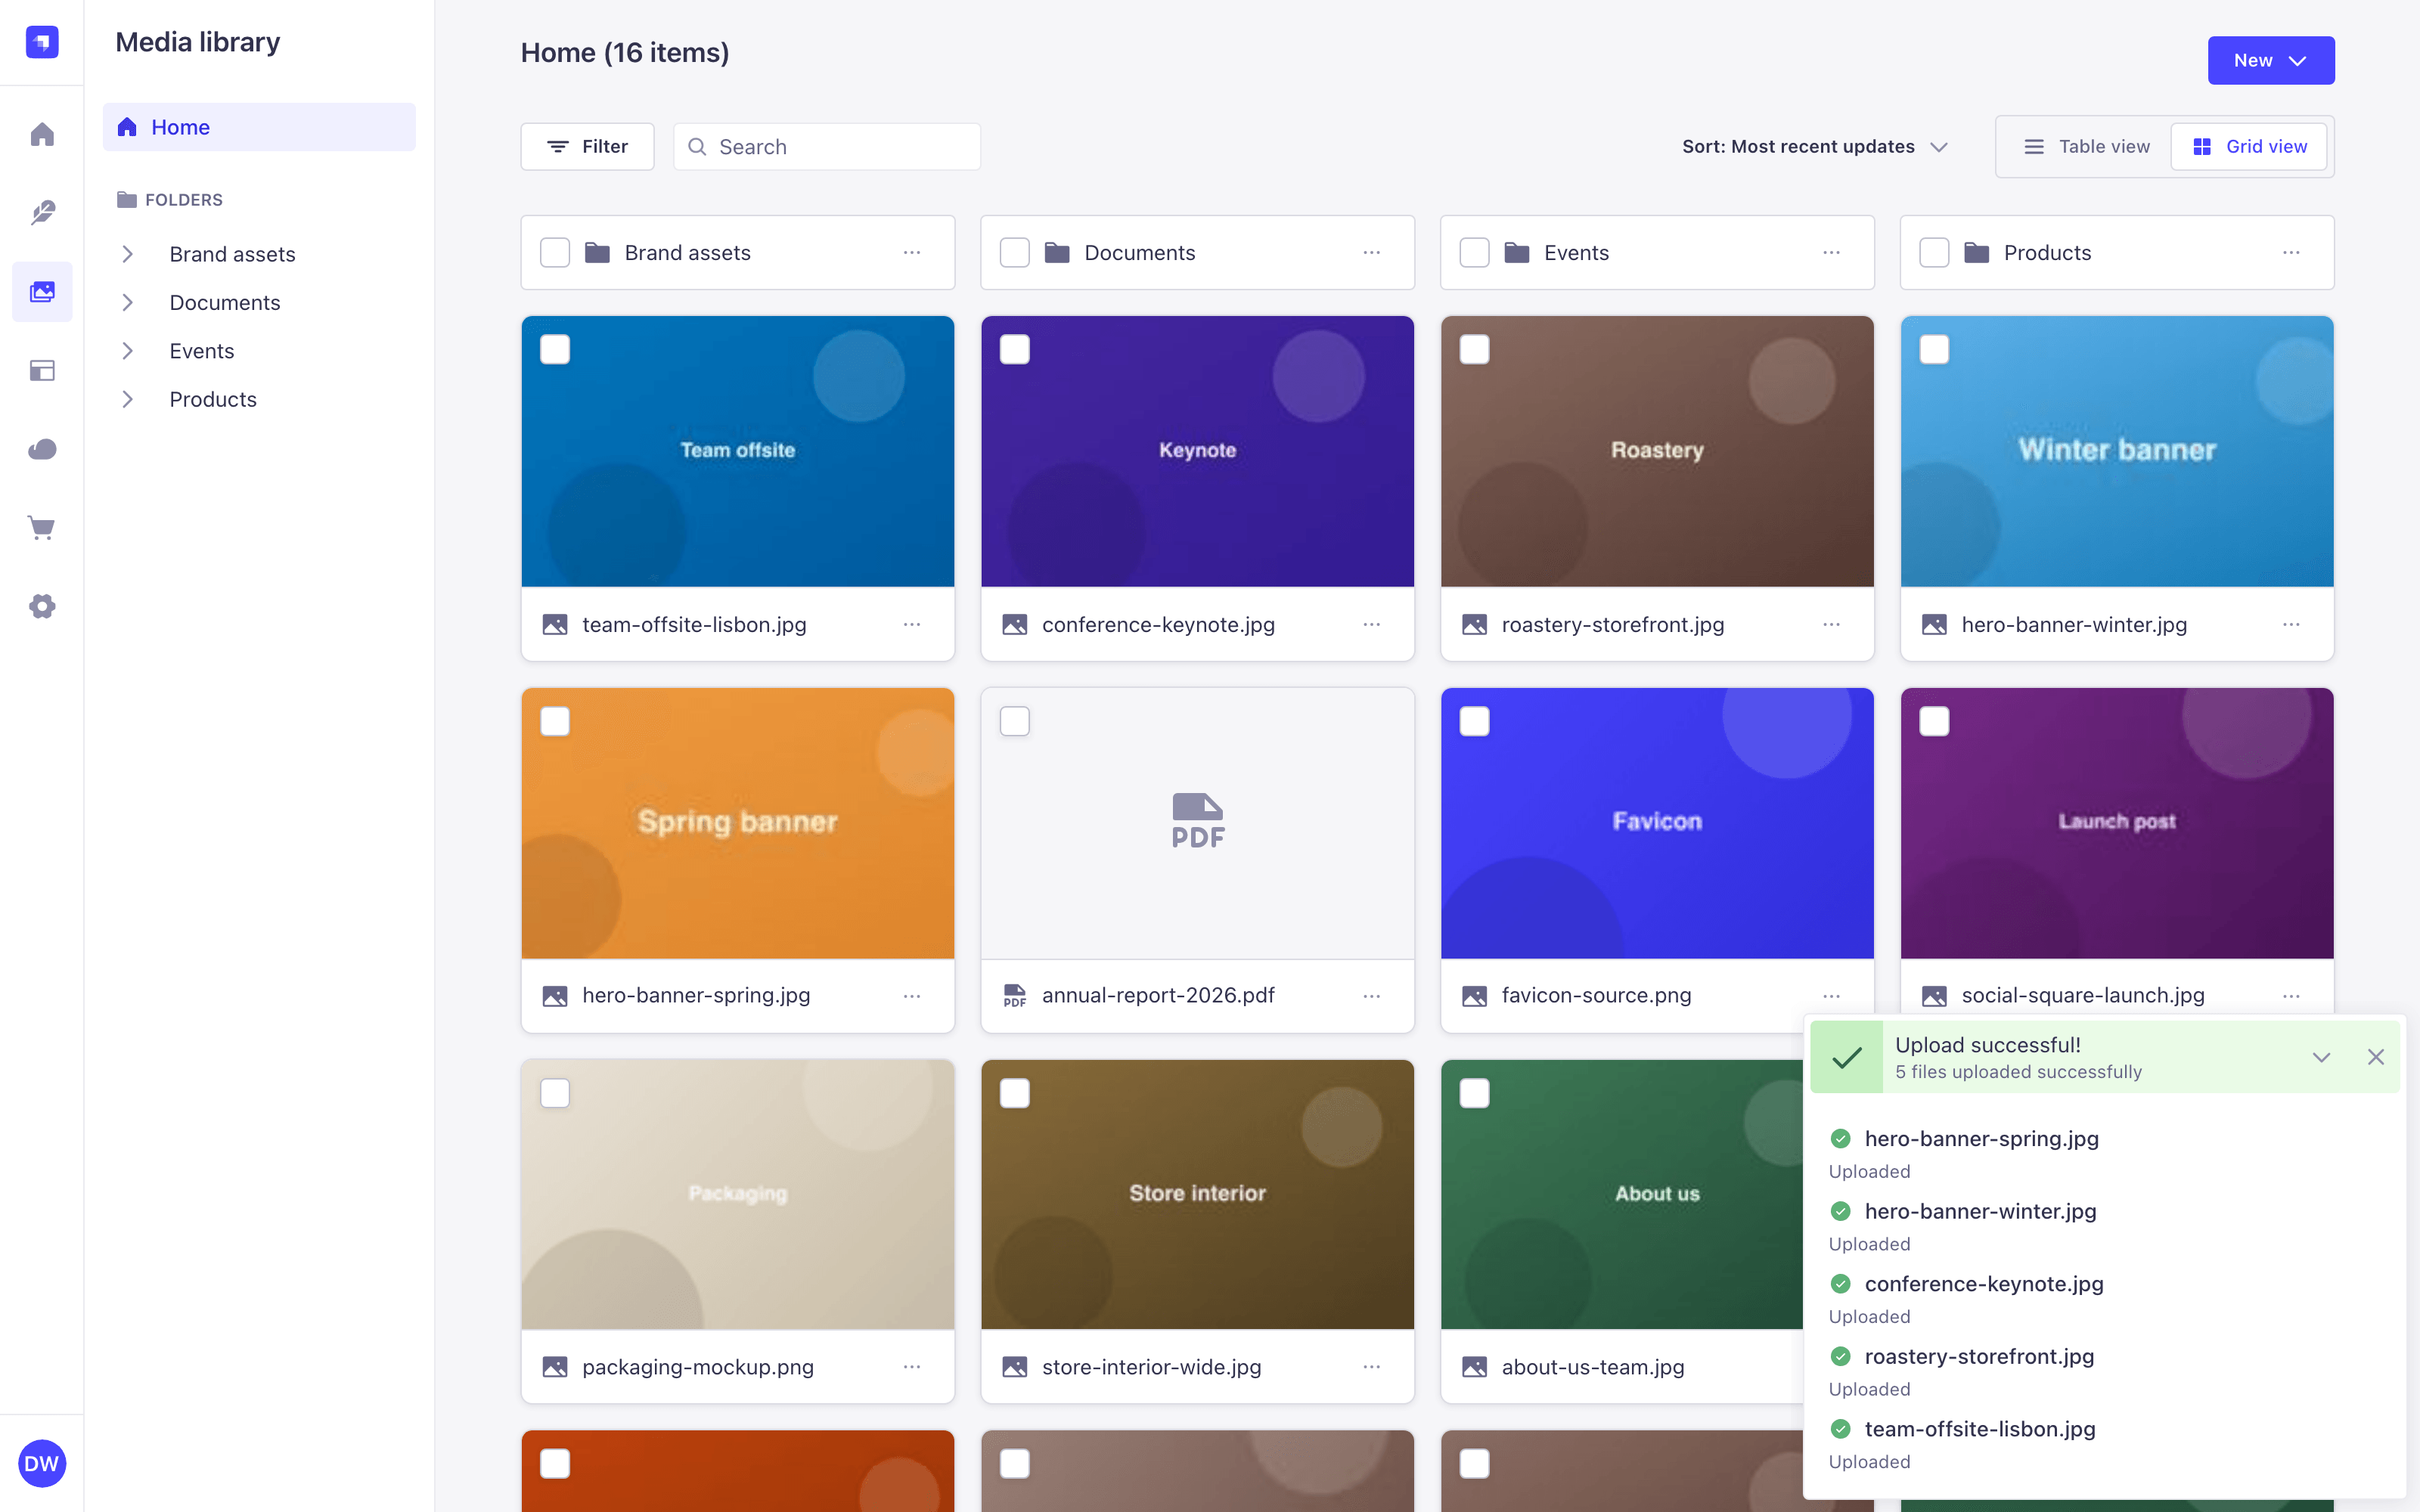The width and height of the screenshot is (2420, 1512).
Task: Expand the Documents folder in sidebar
Action: pos(127,302)
